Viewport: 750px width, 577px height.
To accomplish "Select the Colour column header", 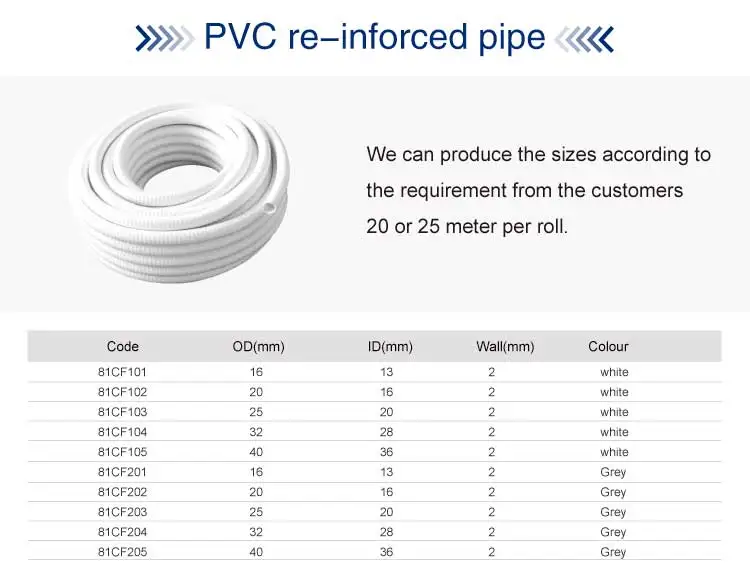I will (x=608, y=347).
